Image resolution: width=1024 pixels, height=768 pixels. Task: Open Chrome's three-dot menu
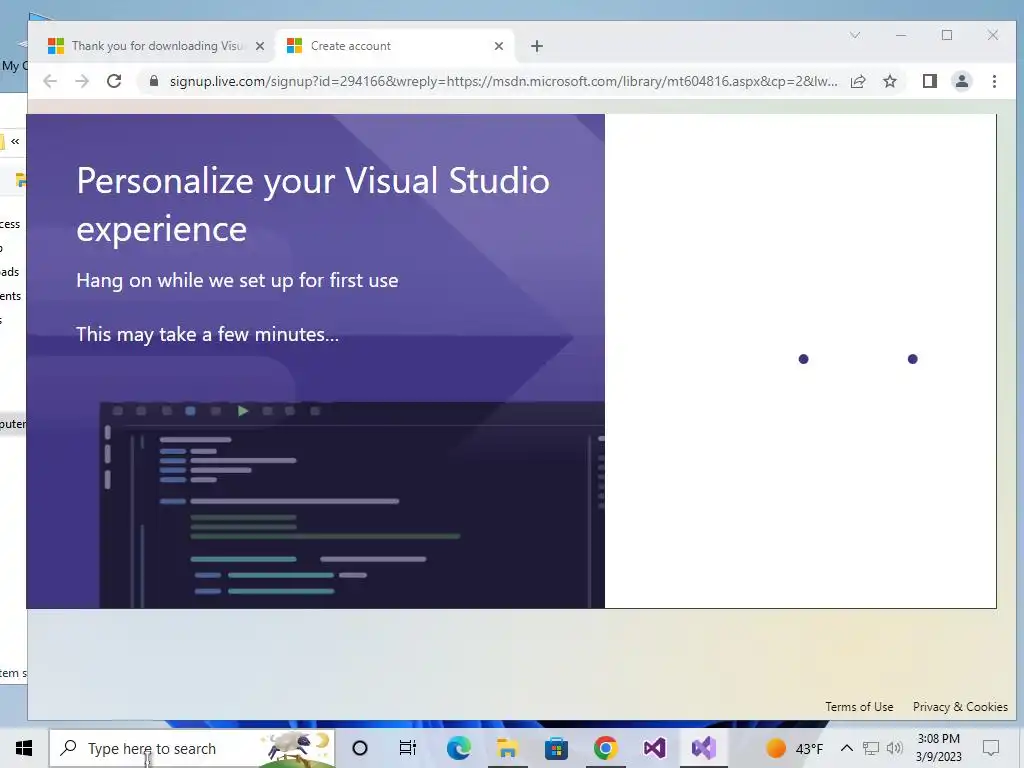[x=994, y=81]
